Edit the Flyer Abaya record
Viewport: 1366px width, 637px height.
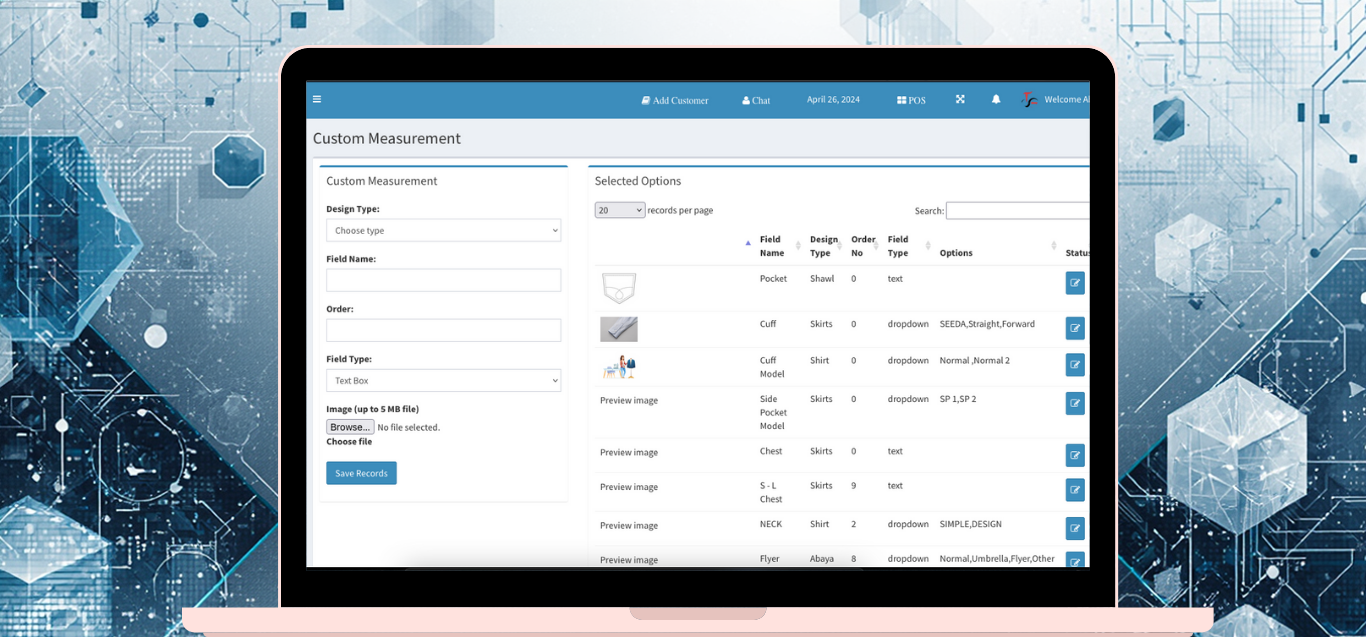pos(1075,561)
